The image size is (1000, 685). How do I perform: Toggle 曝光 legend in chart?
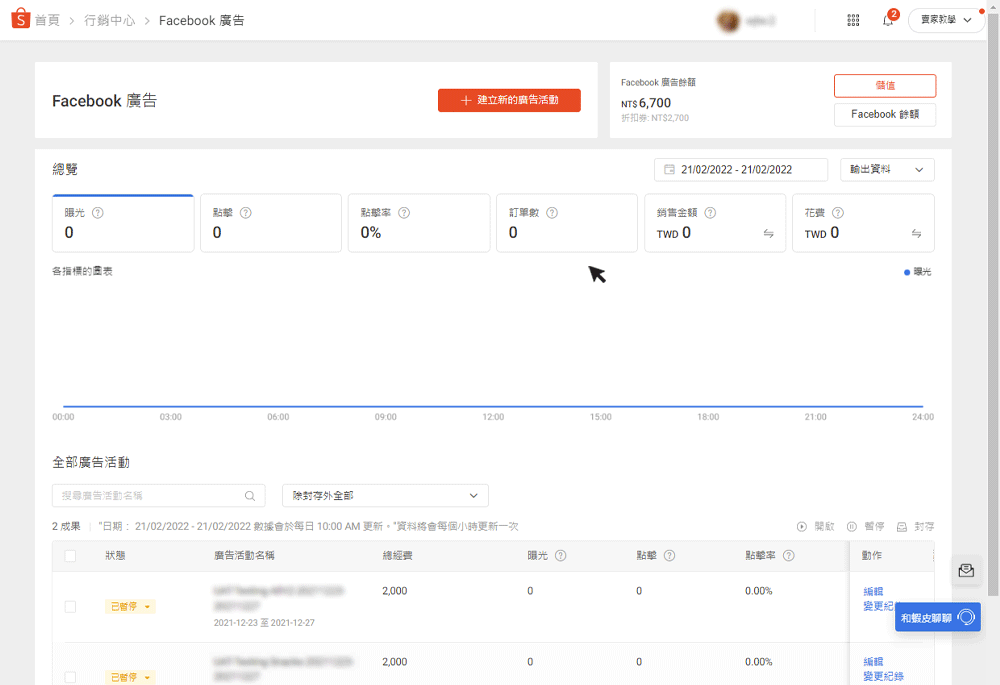tap(918, 272)
